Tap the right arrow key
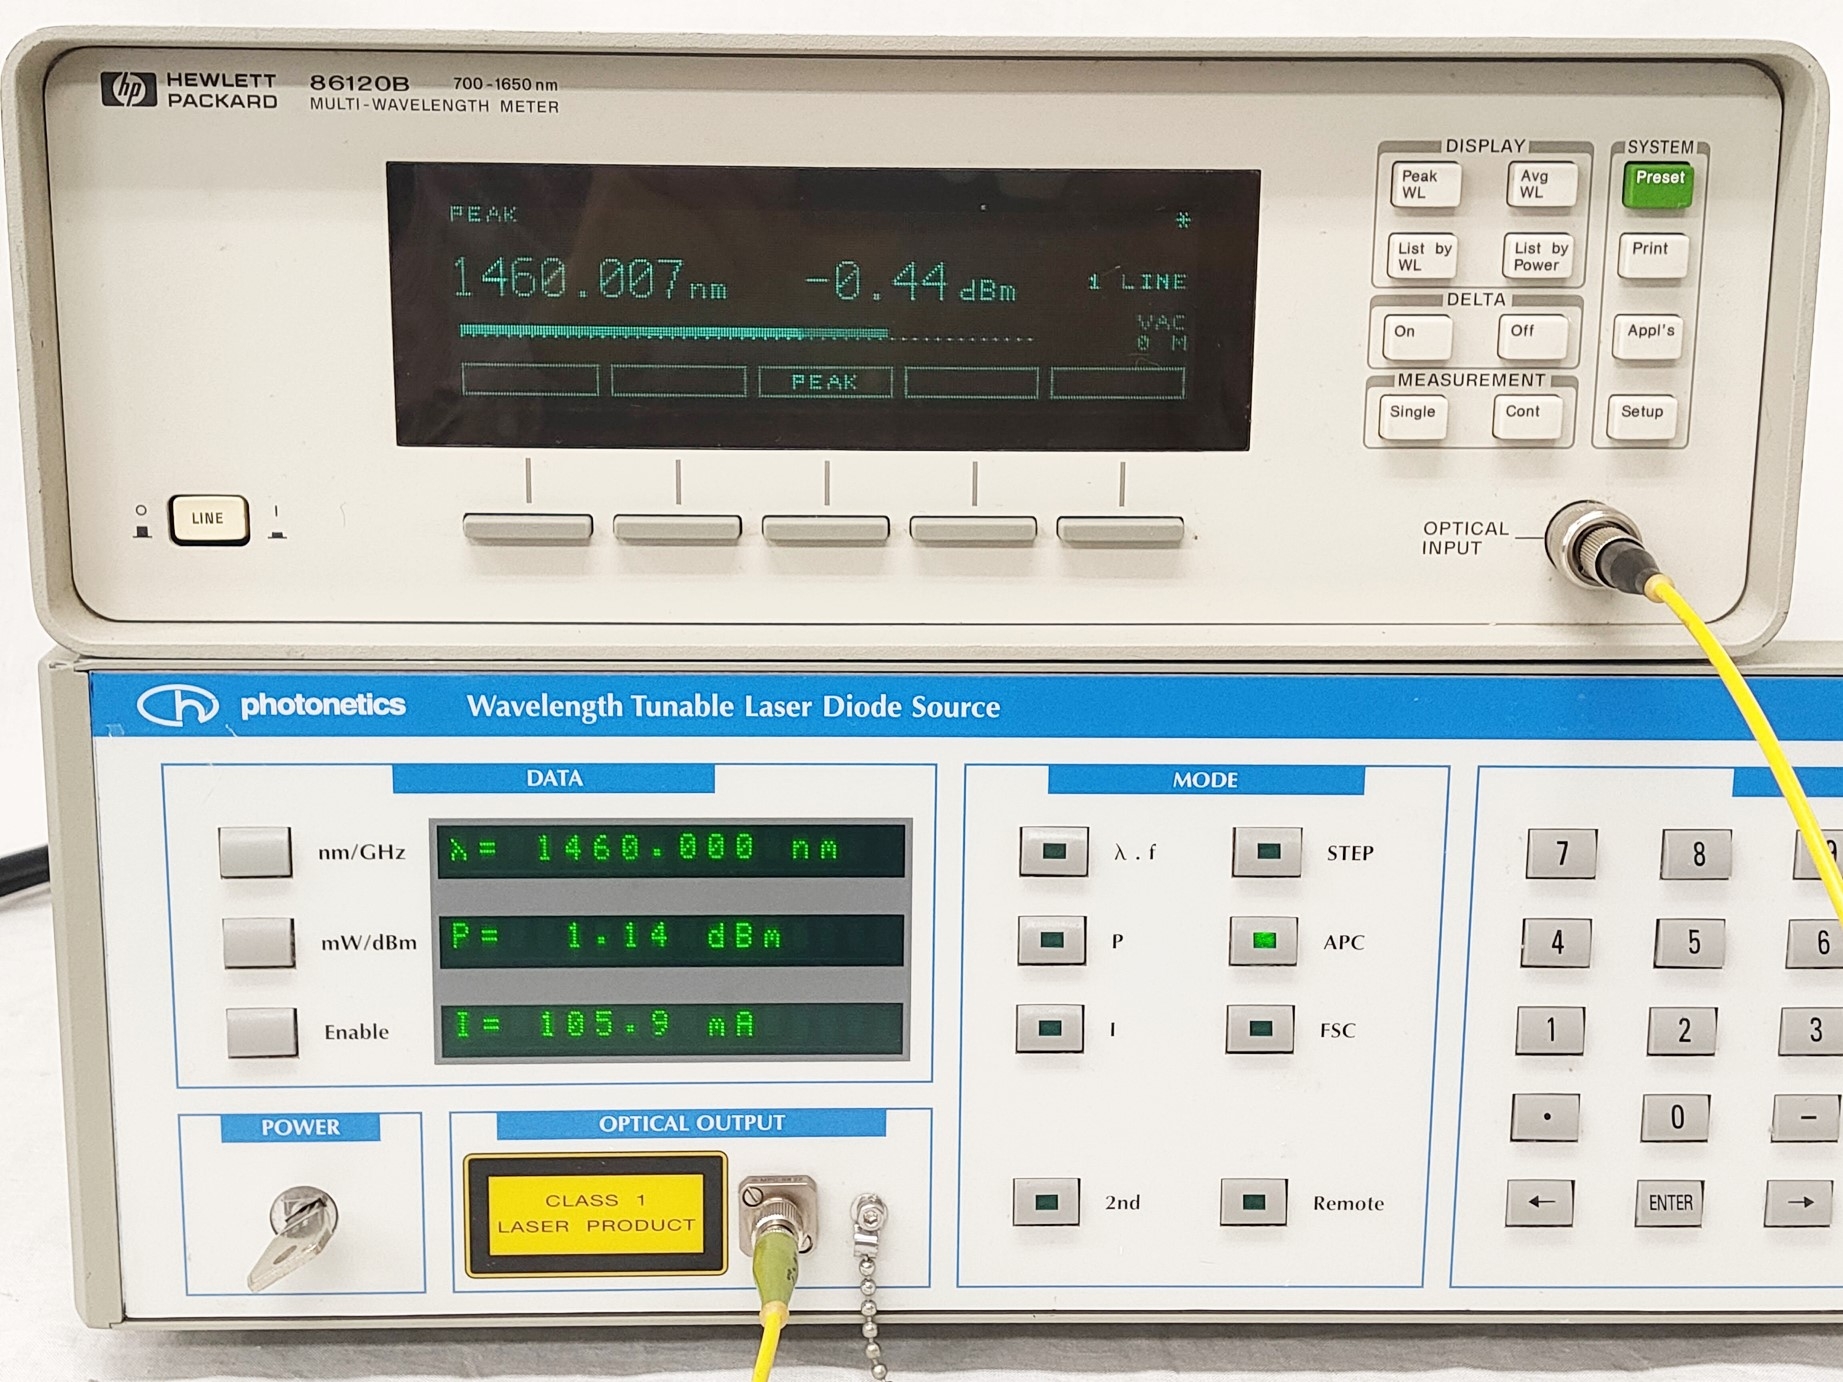Screen dimensions: 1843x1382 point(1799,1203)
